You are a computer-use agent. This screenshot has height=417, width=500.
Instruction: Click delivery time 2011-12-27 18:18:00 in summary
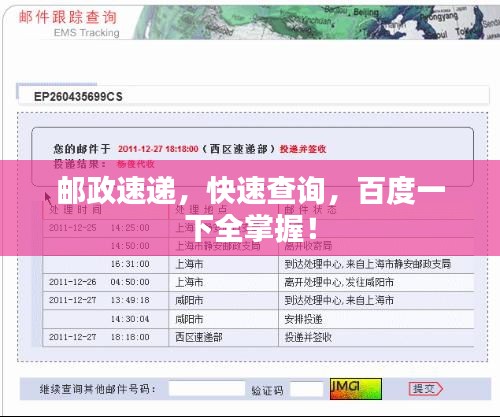[158, 149]
